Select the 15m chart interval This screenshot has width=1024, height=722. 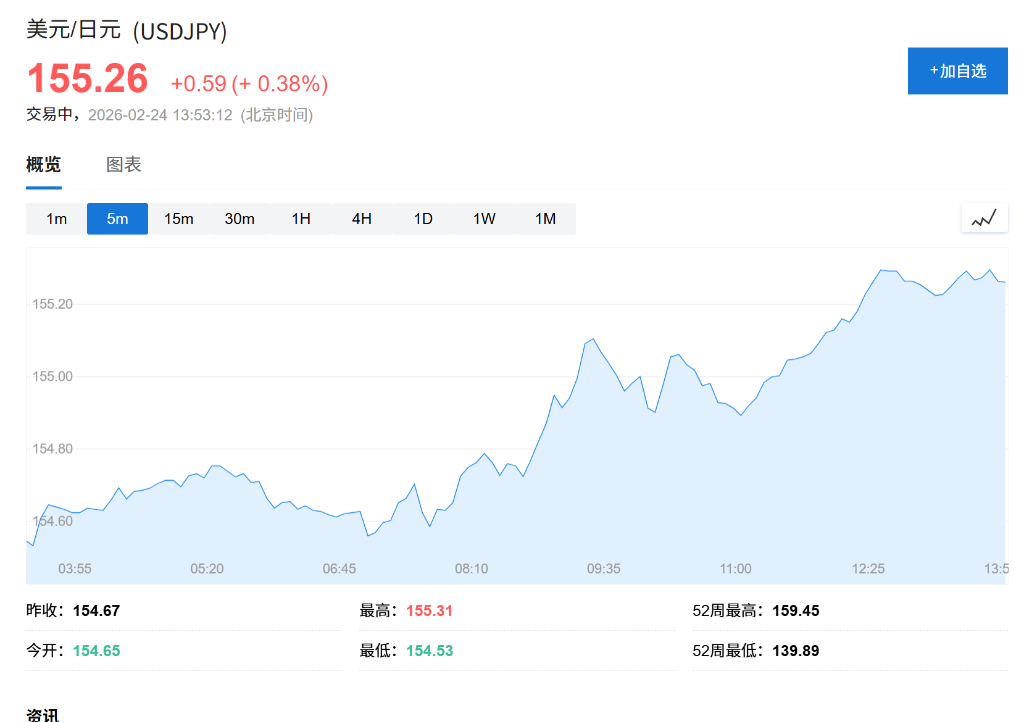pyautogui.click(x=178, y=218)
